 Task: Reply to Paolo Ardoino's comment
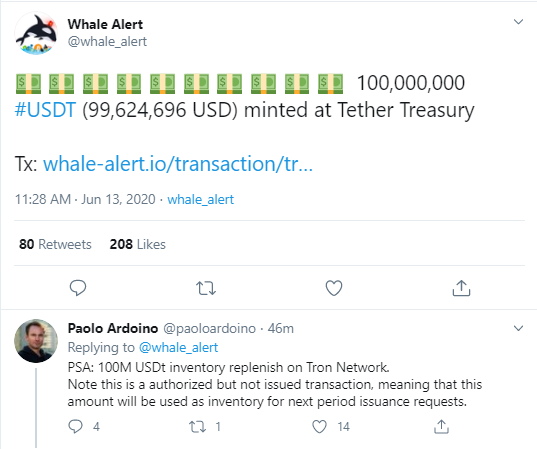(x=75, y=427)
